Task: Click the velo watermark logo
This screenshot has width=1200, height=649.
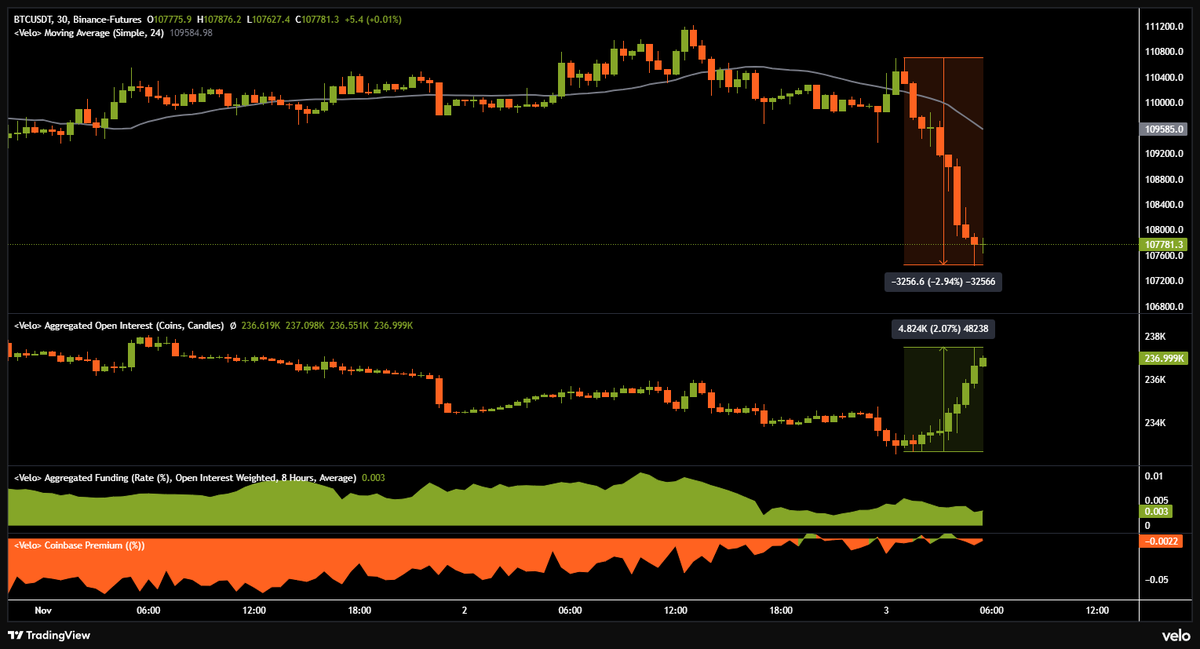Action: coord(1175,634)
